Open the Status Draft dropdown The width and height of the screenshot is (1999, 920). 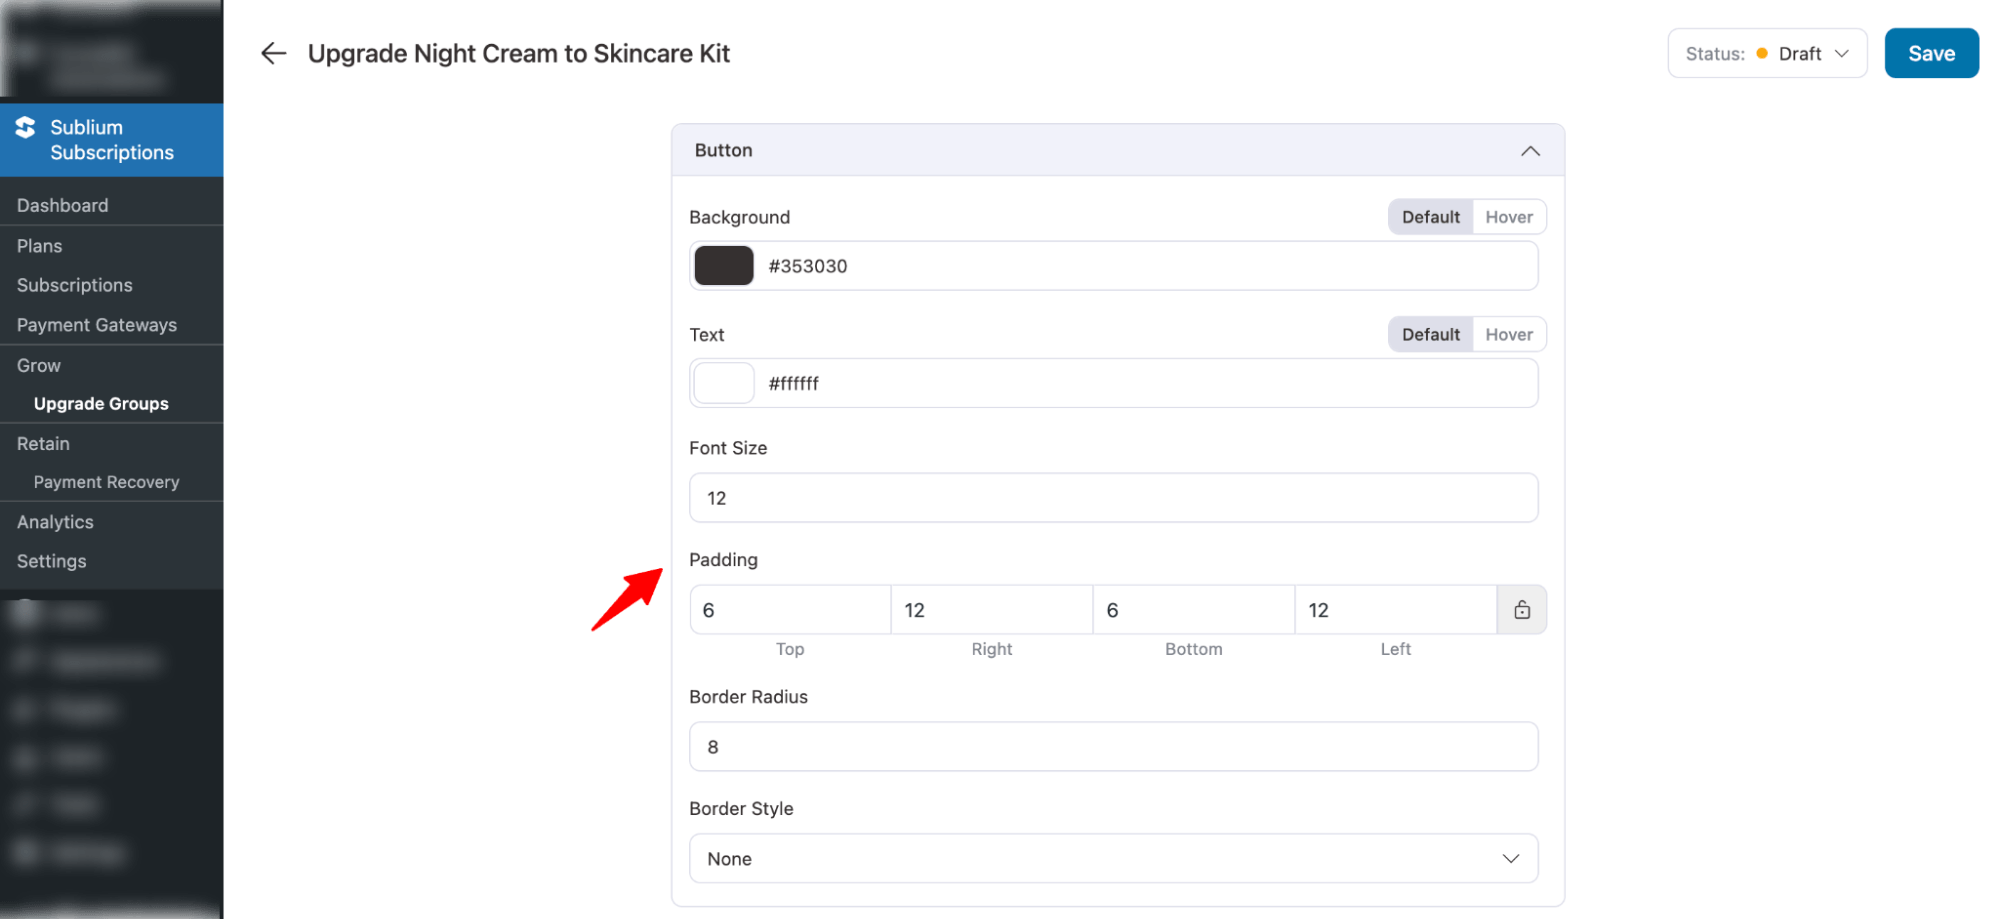pos(1766,54)
